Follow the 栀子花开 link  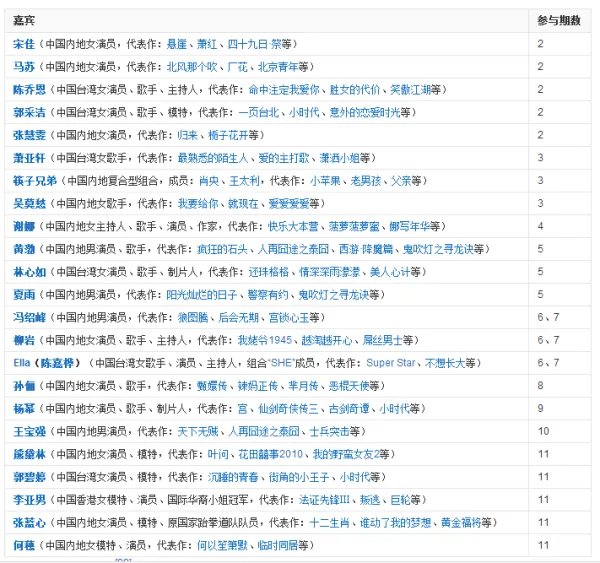click(228, 135)
